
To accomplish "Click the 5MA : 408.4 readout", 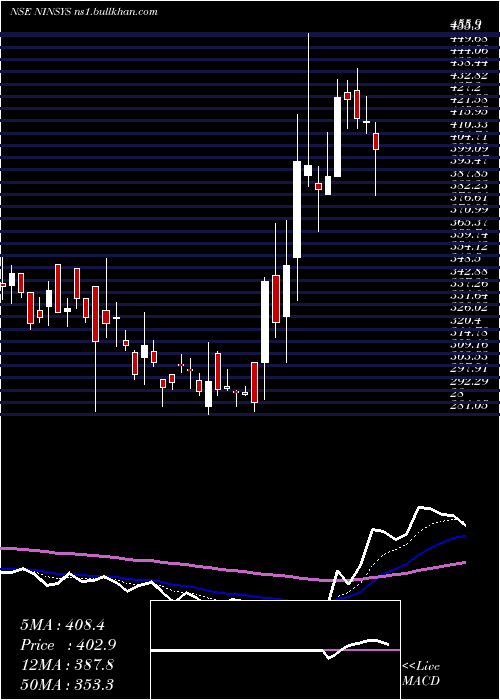I will (62, 625).
